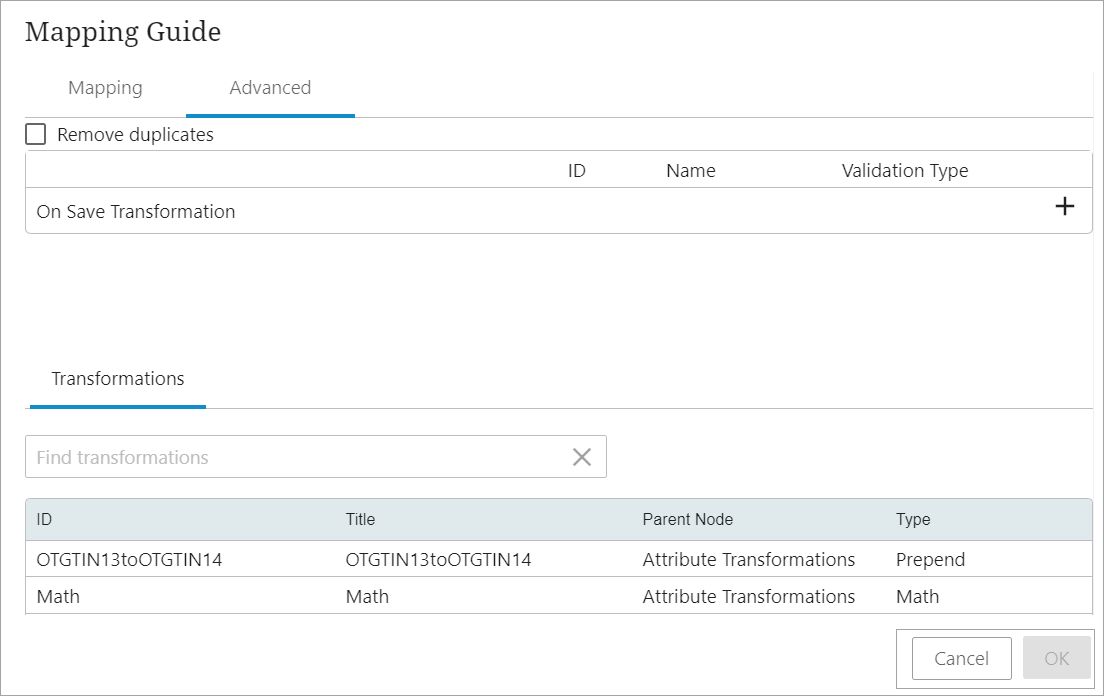1104x696 pixels.
Task: Select the OTGTIN13toOTGTIN14 row by its ID cell
Action: click(129, 559)
